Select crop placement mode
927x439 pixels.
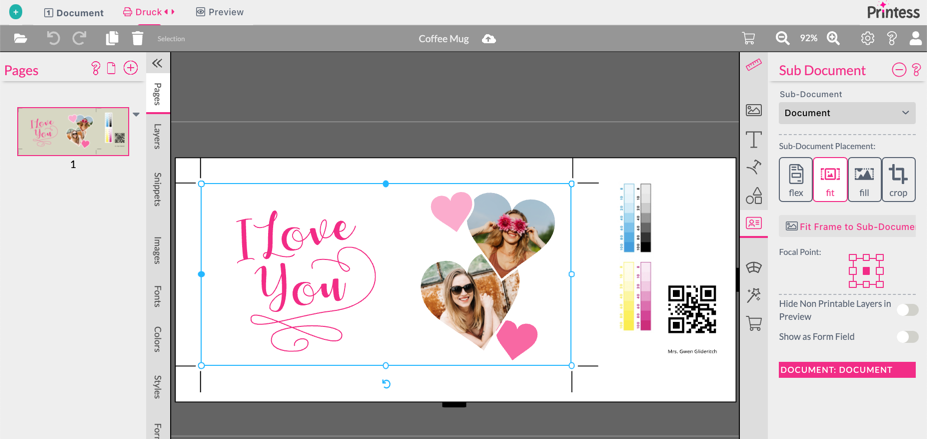[899, 180]
